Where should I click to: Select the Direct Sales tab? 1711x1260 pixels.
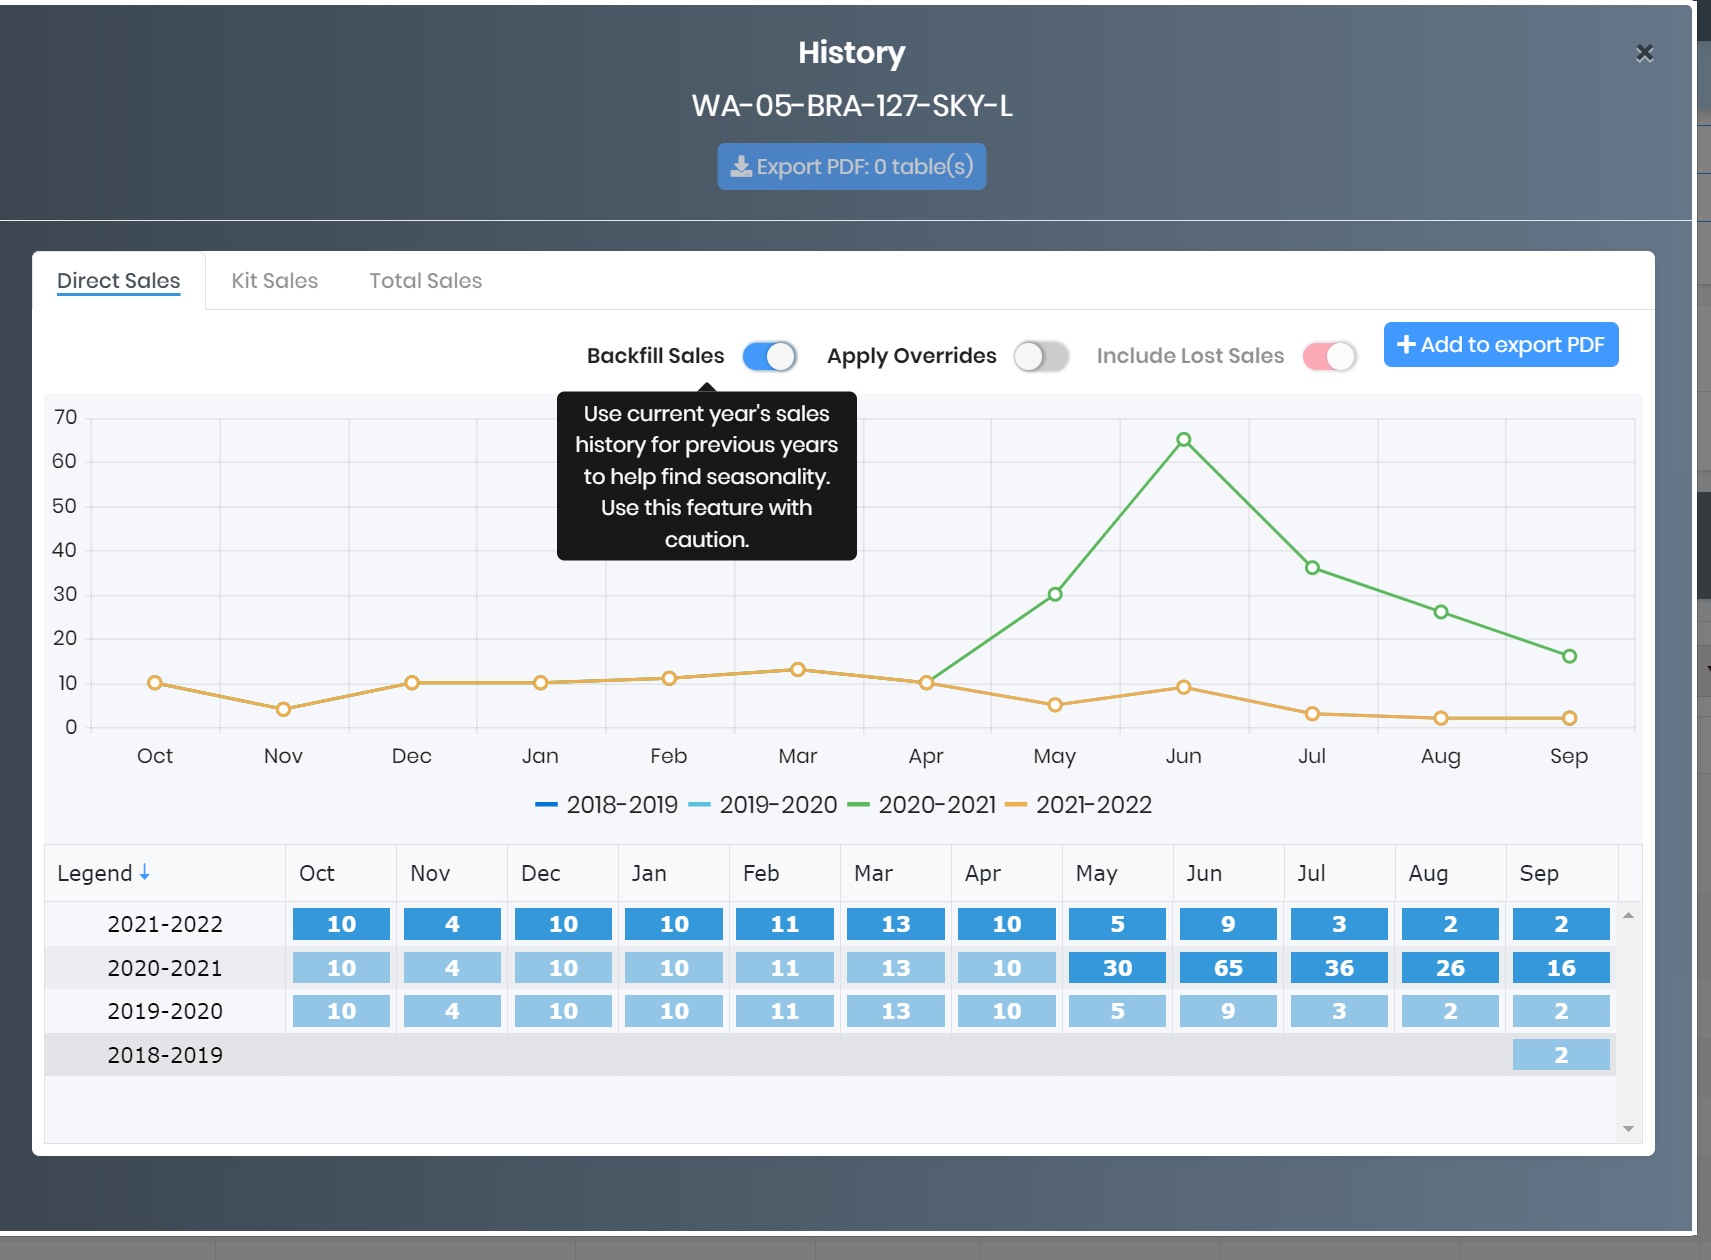click(119, 281)
